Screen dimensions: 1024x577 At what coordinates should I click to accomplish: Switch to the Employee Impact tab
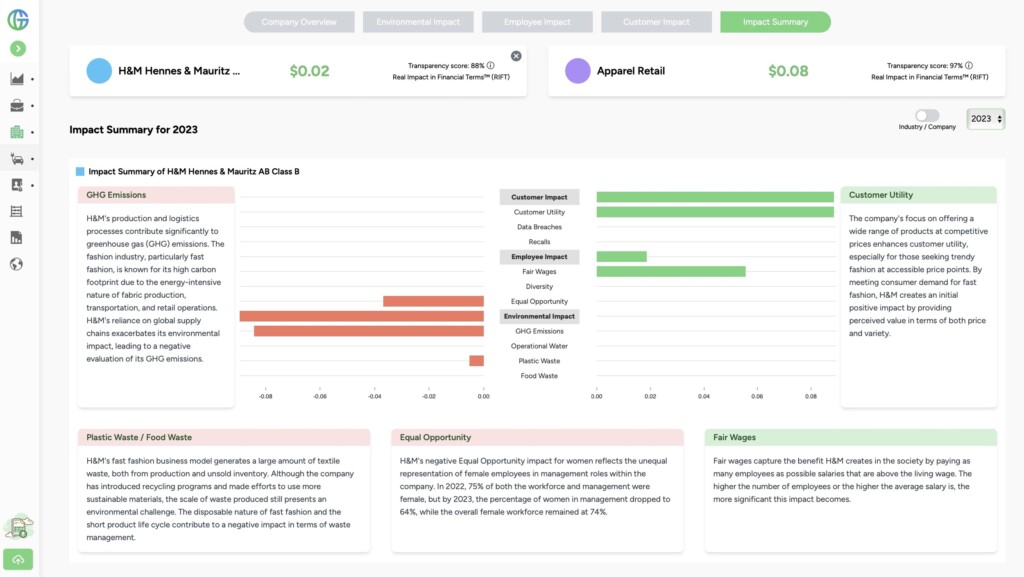point(537,22)
